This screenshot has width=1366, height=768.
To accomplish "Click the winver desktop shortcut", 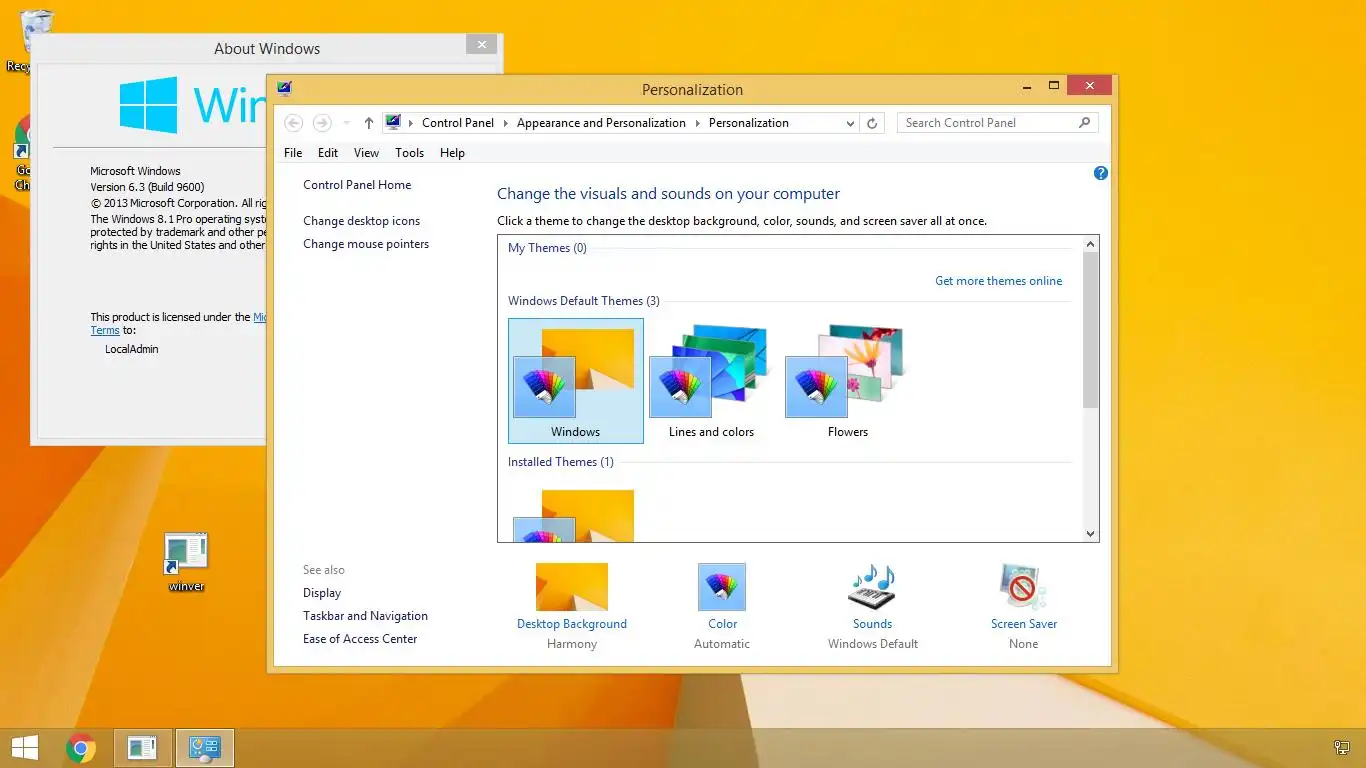I will pyautogui.click(x=186, y=563).
